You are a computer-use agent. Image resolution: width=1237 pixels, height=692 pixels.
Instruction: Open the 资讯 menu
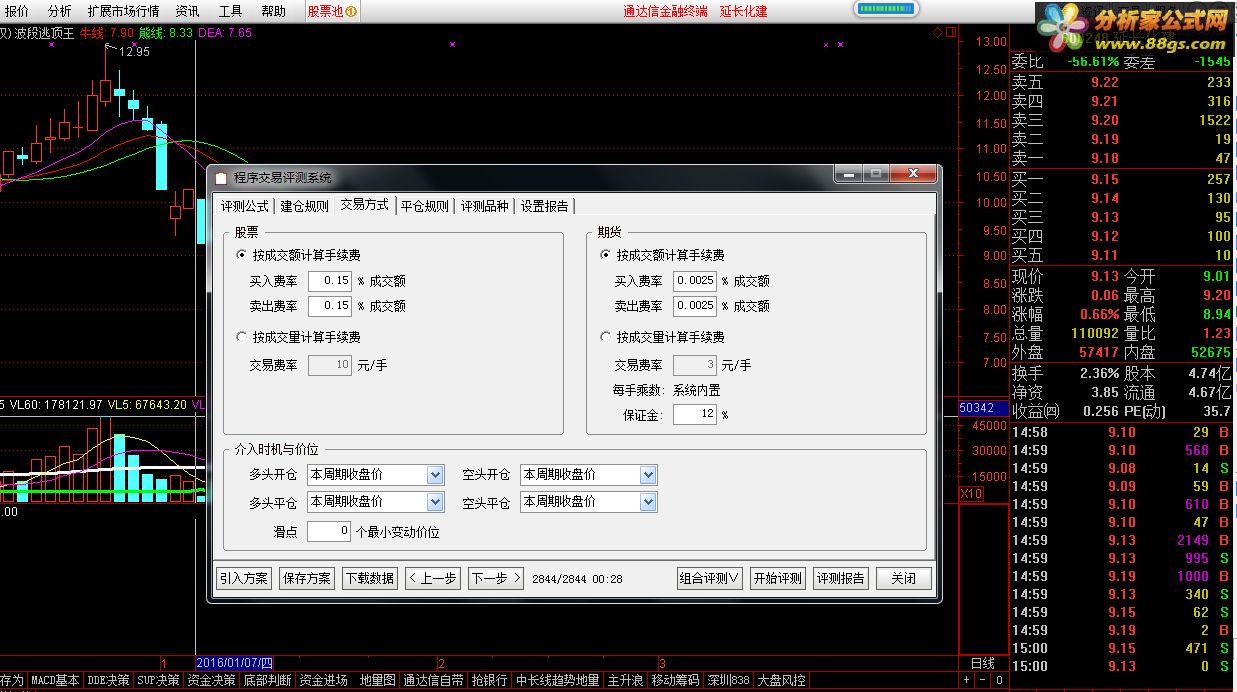click(187, 11)
